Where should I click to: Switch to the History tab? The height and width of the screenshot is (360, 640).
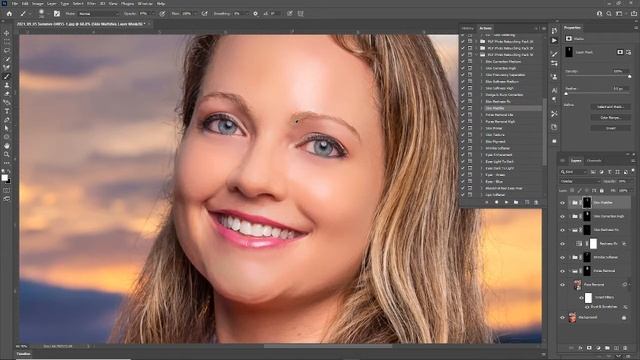coord(468,28)
